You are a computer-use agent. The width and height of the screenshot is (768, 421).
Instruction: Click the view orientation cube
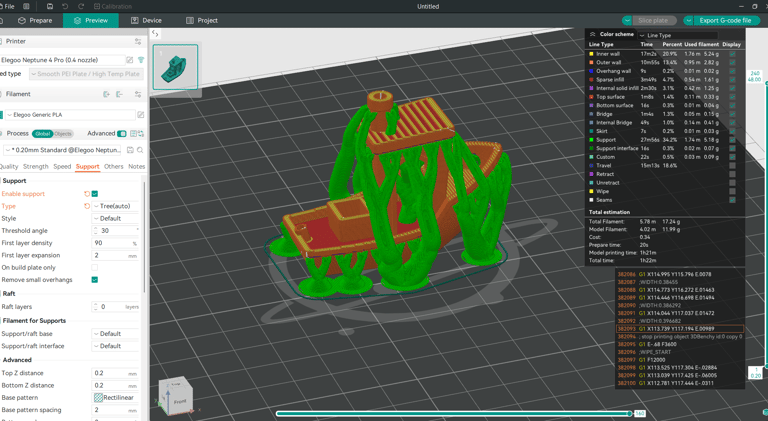(175, 396)
